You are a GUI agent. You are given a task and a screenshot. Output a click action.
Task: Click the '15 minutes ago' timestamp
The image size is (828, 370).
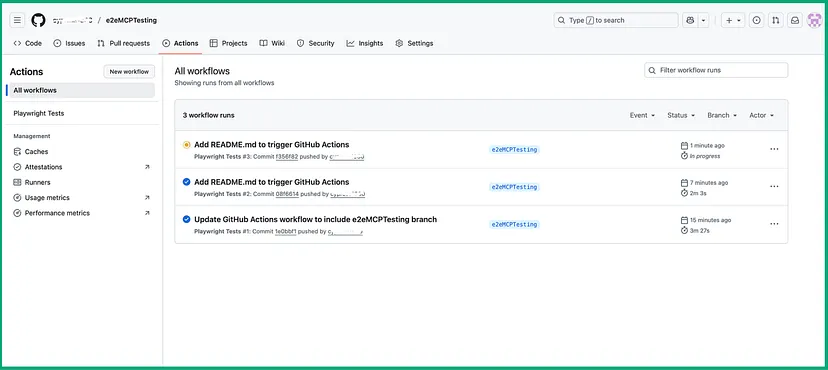coord(710,220)
